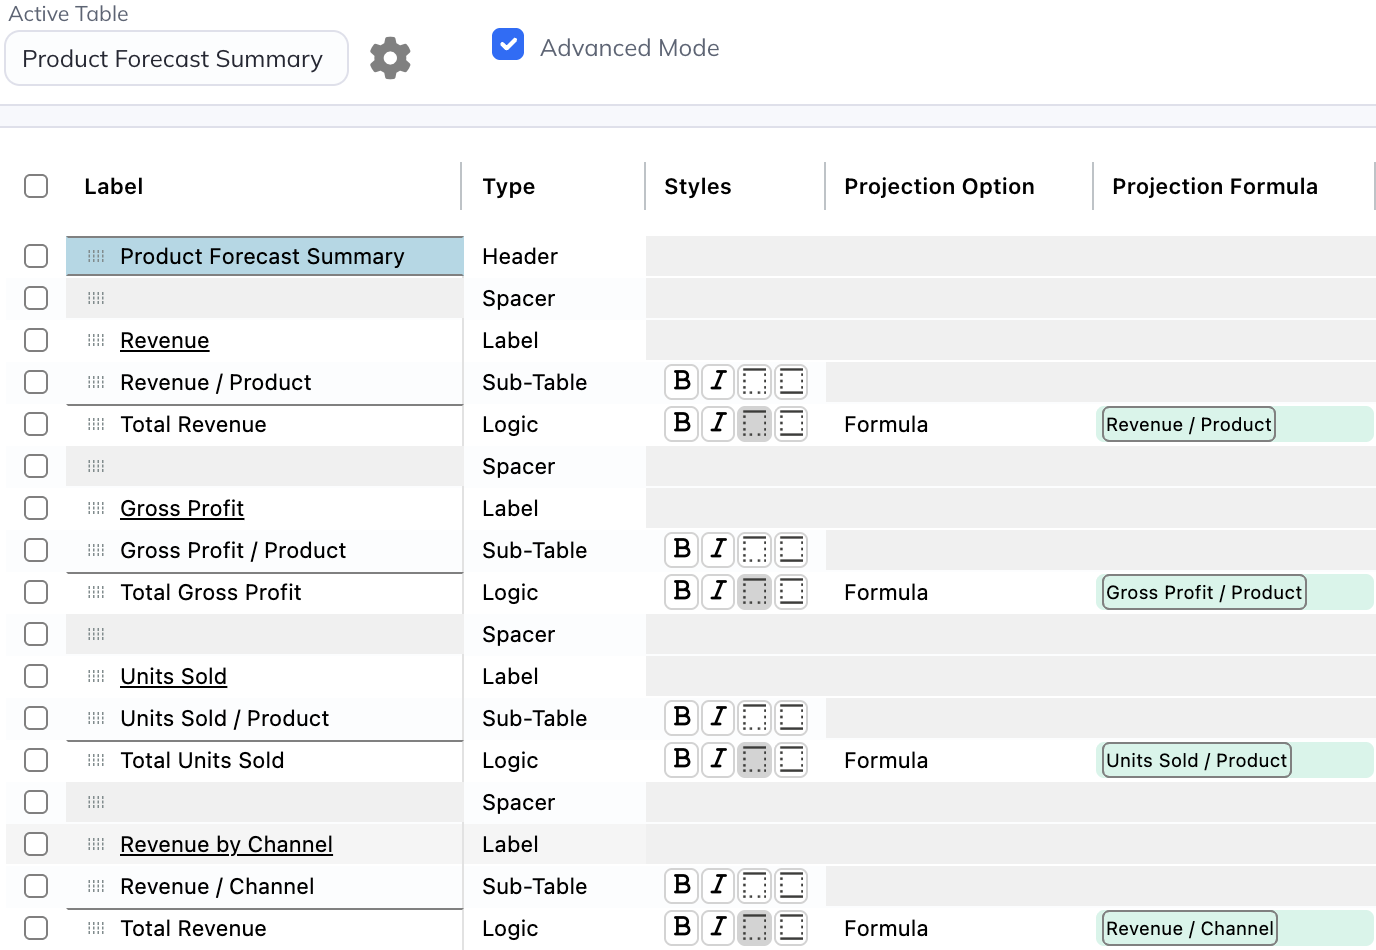Click the underlined Gross Profit label
1376x950 pixels.
click(x=182, y=508)
